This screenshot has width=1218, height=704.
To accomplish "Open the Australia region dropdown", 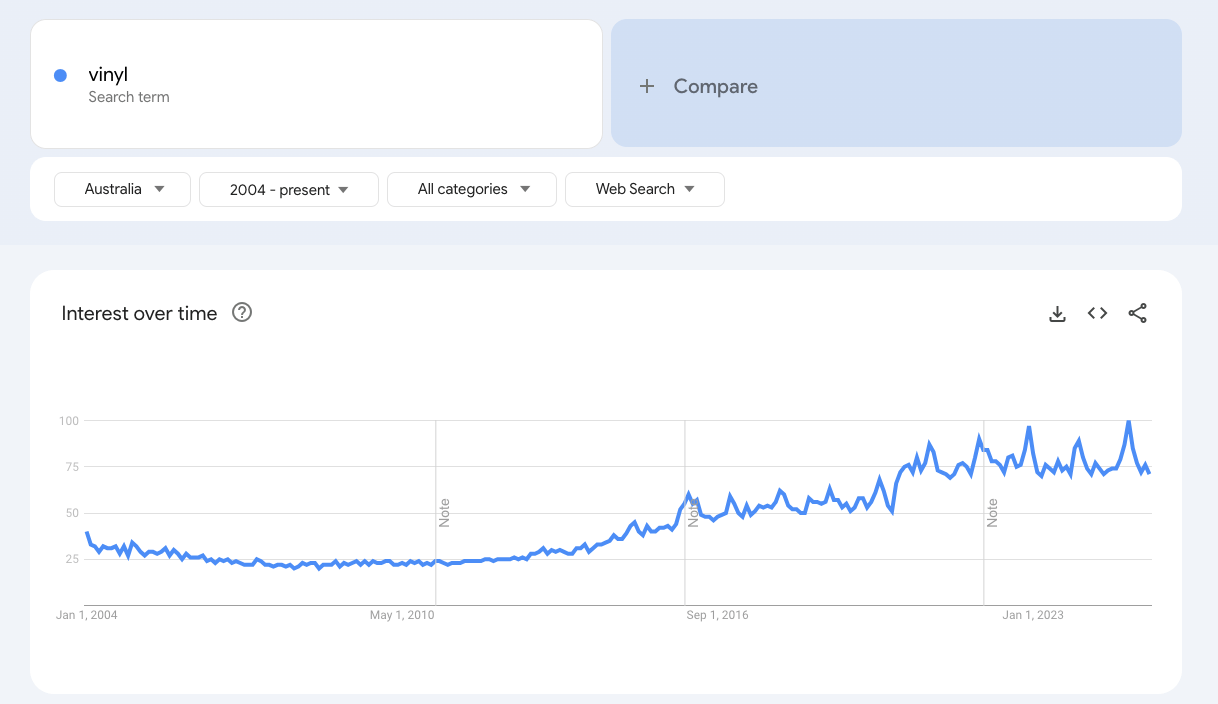I will tap(122, 189).
